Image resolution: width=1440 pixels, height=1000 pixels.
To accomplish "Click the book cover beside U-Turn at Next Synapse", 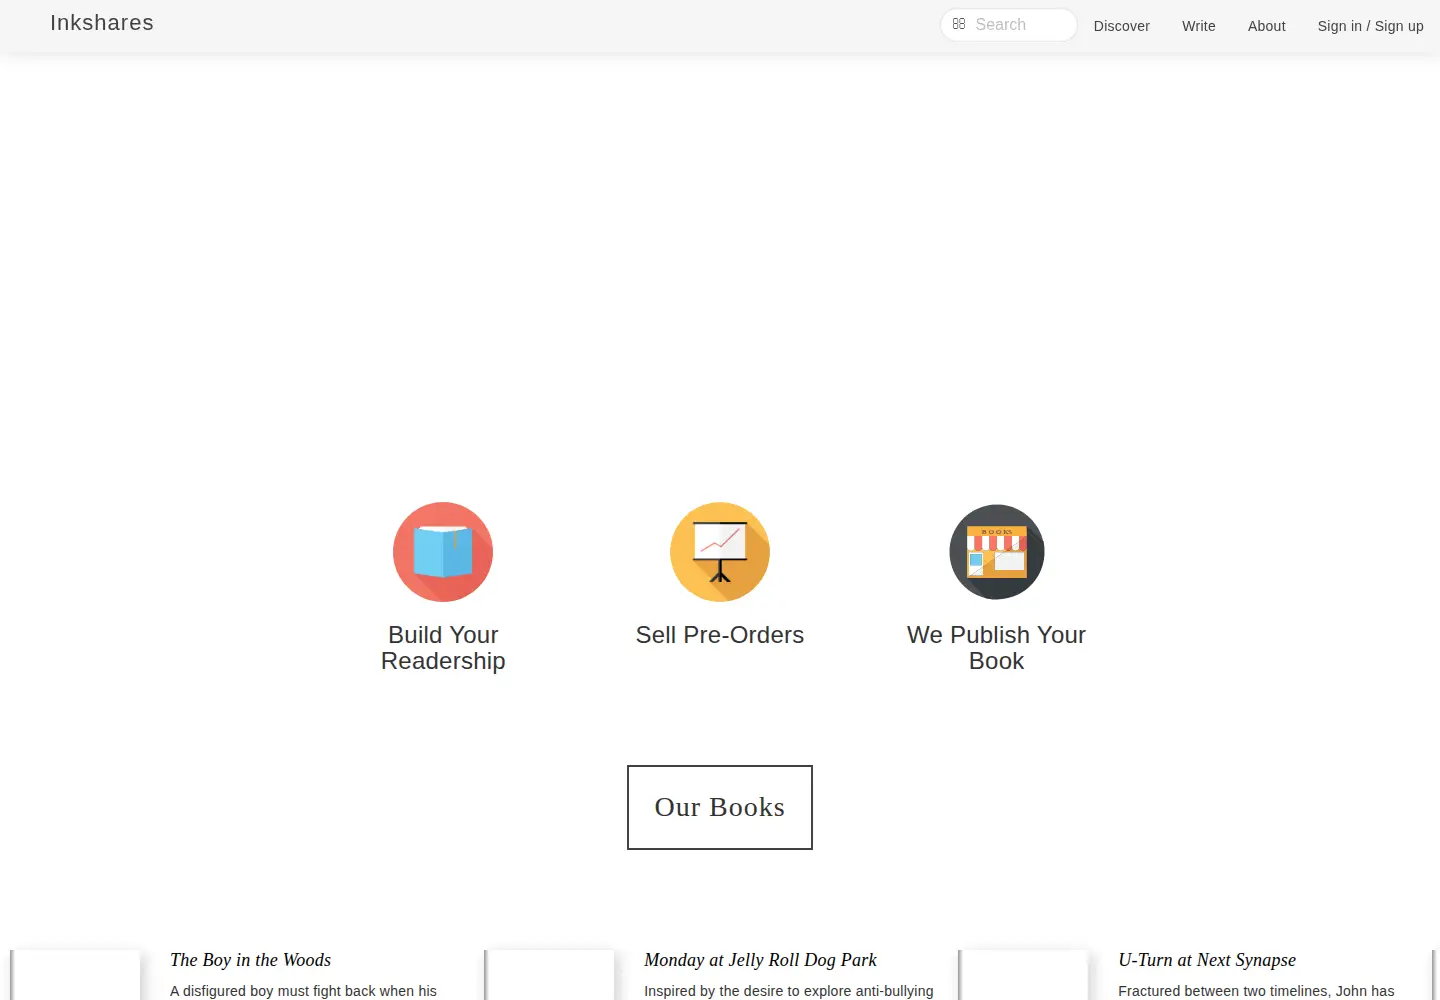I will tap(1023, 975).
